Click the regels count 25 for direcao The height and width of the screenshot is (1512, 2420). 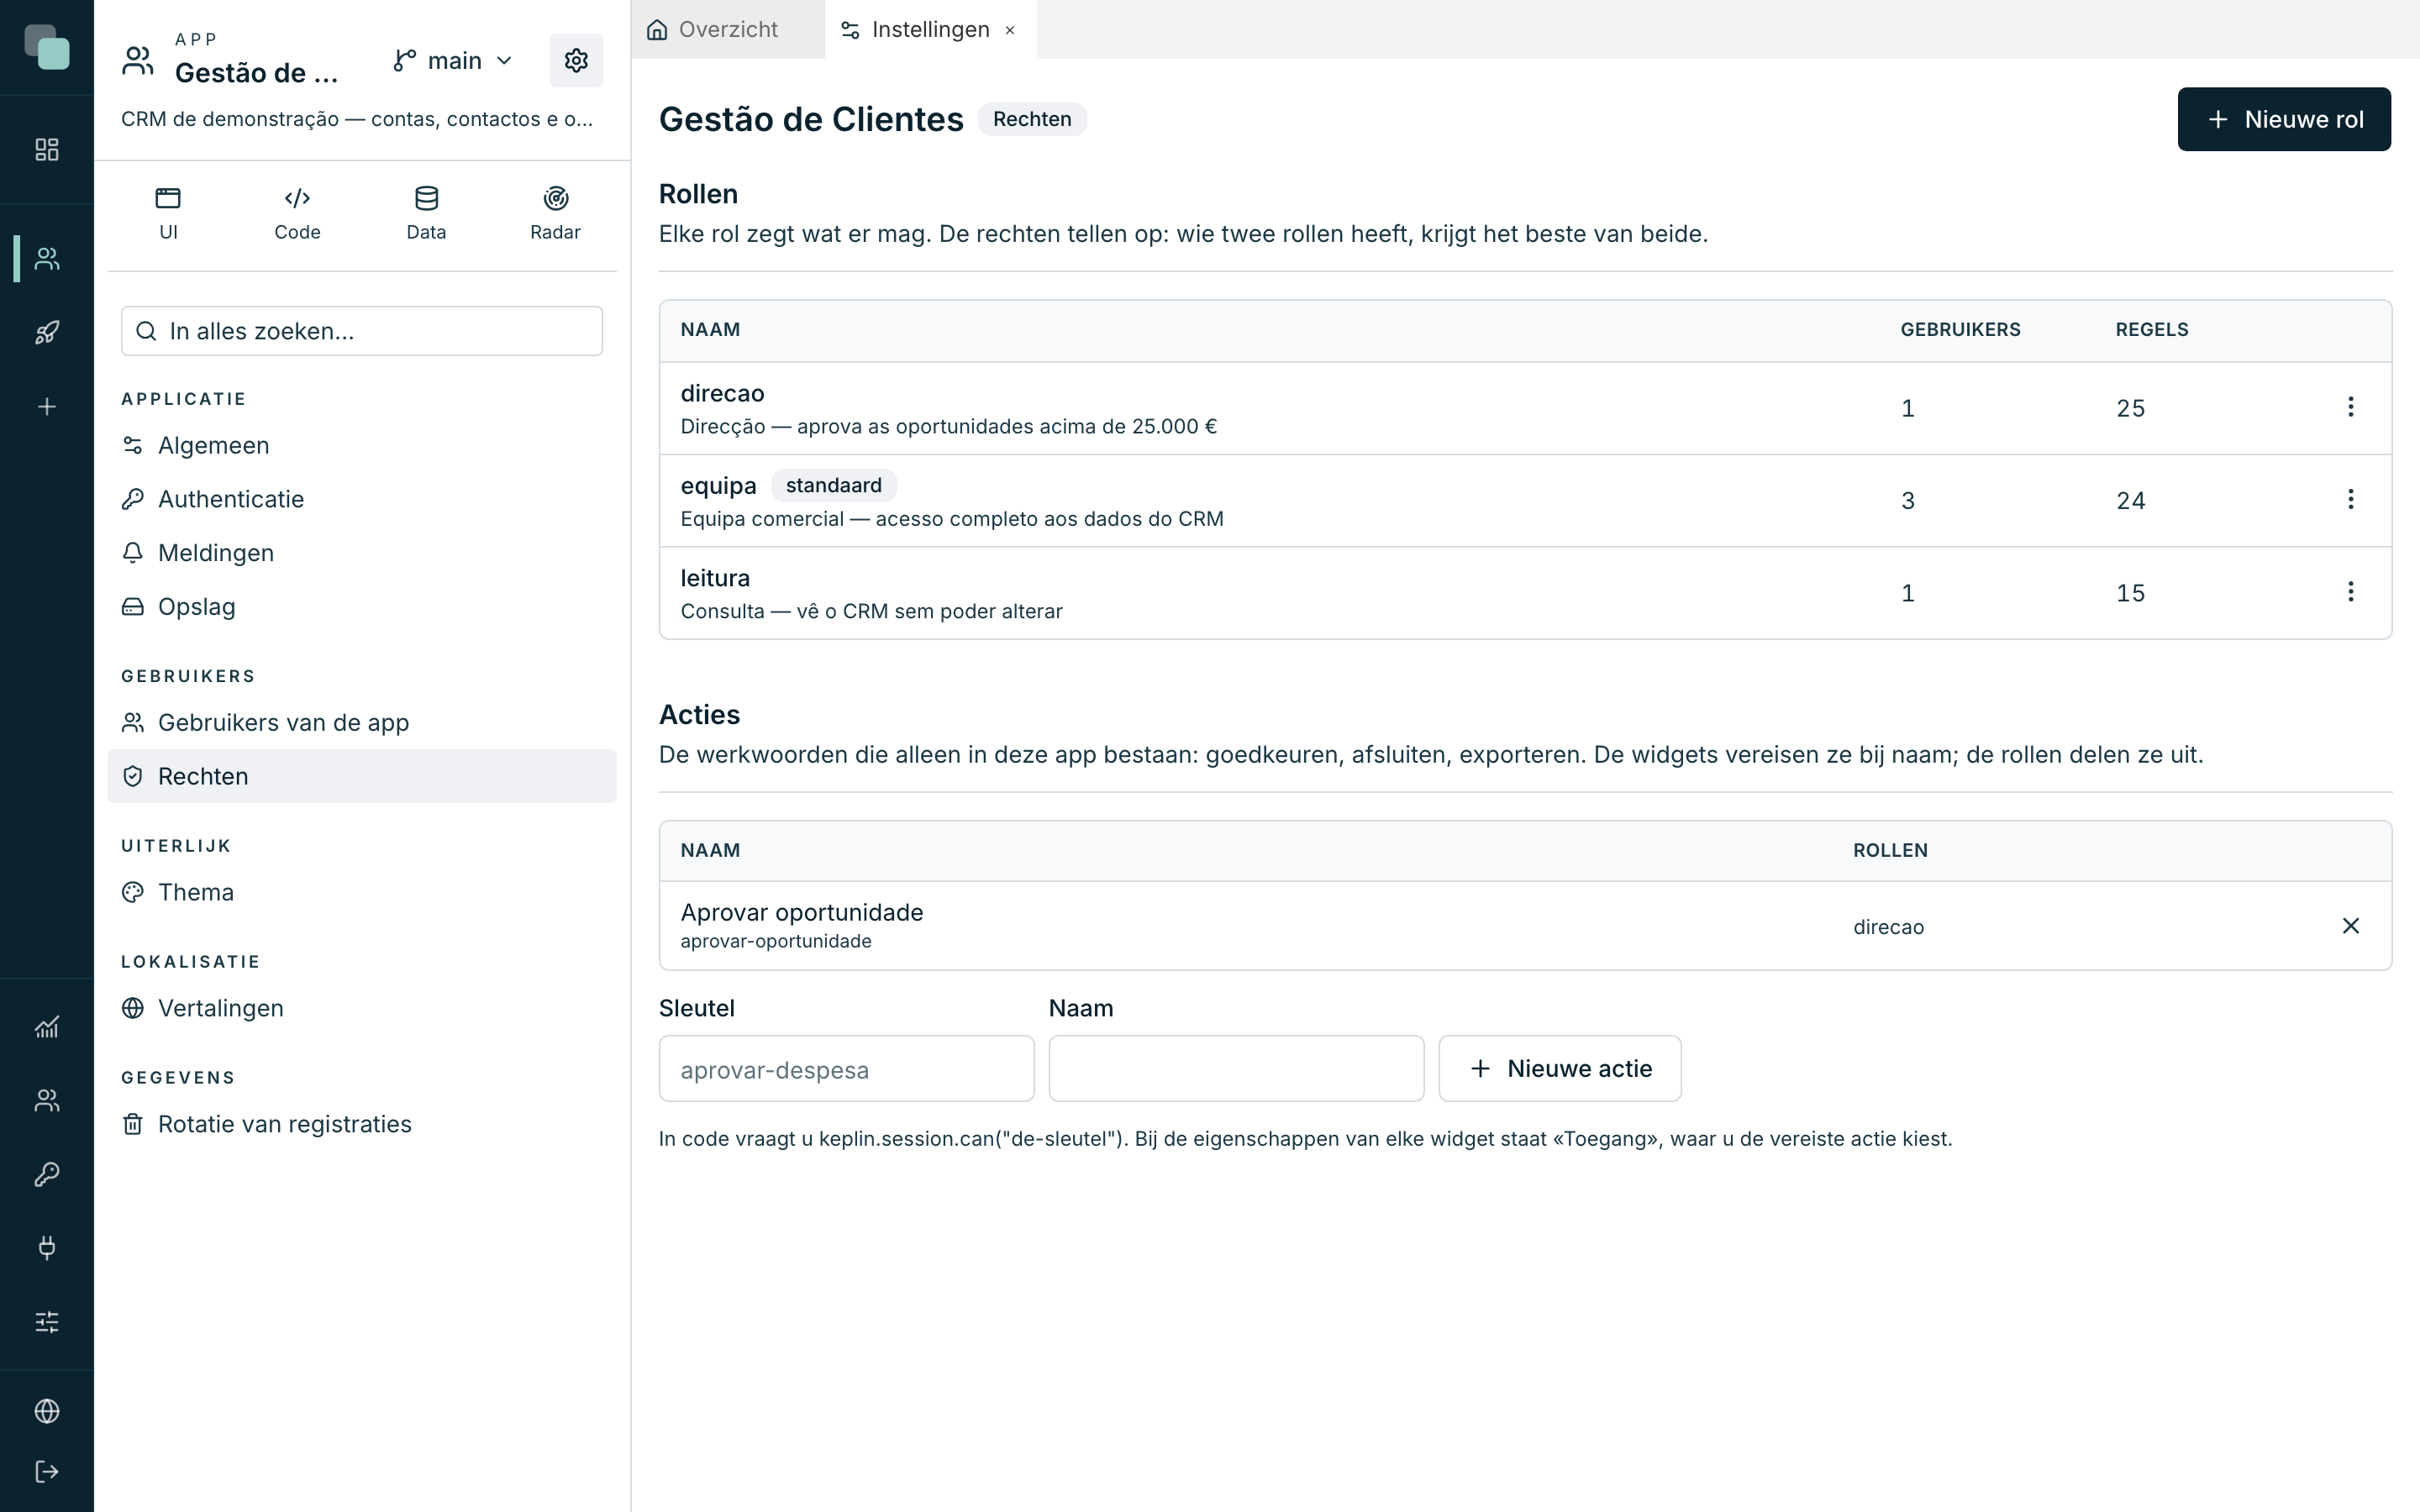pos(2130,408)
